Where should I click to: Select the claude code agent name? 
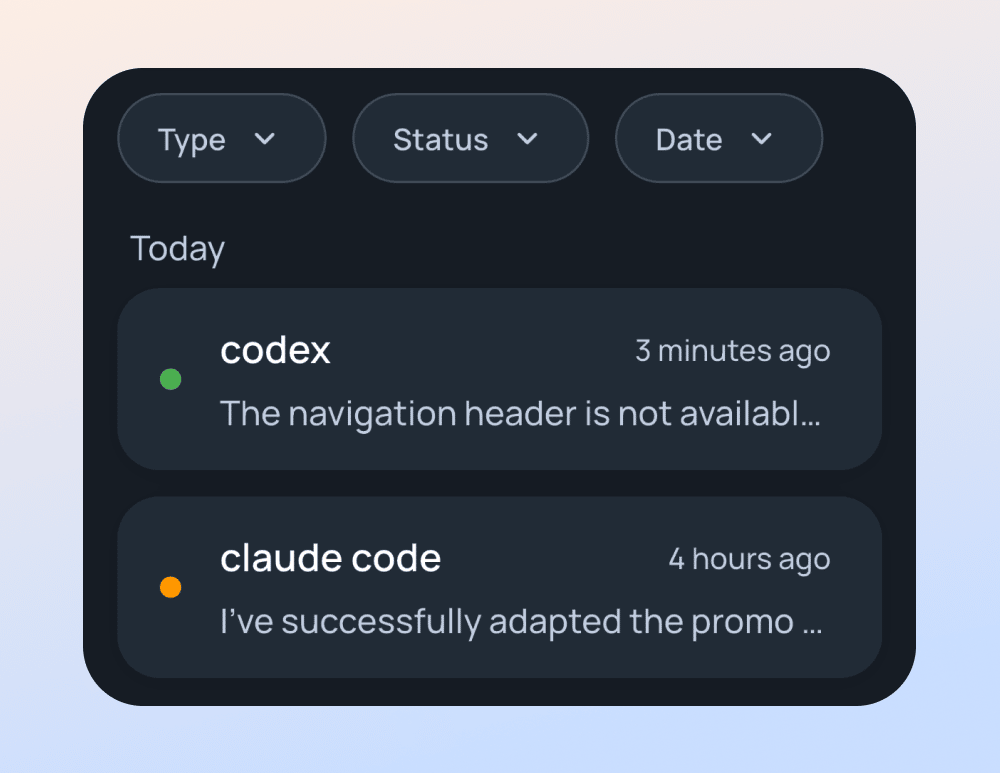331,558
